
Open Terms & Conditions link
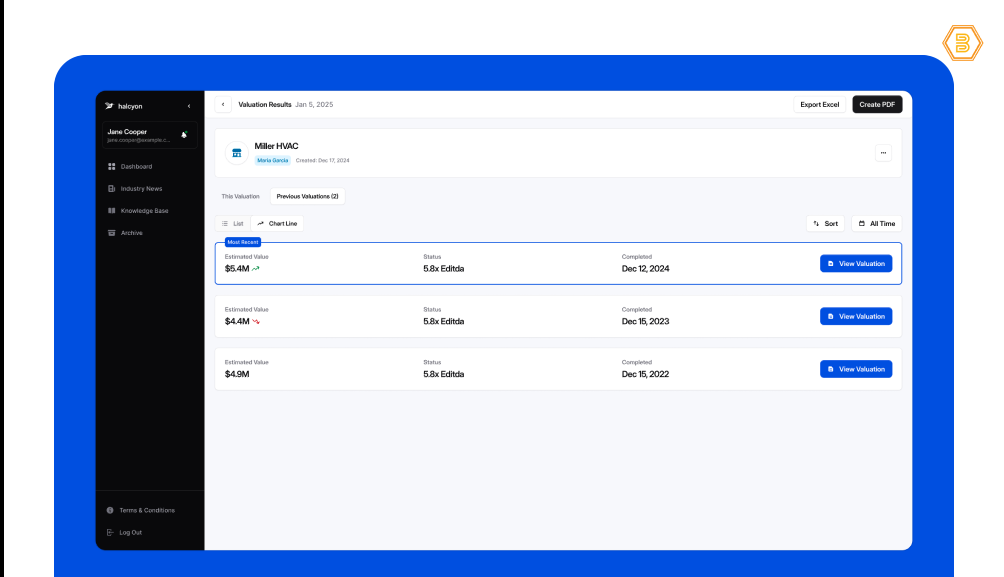click(x=146, y=510)
